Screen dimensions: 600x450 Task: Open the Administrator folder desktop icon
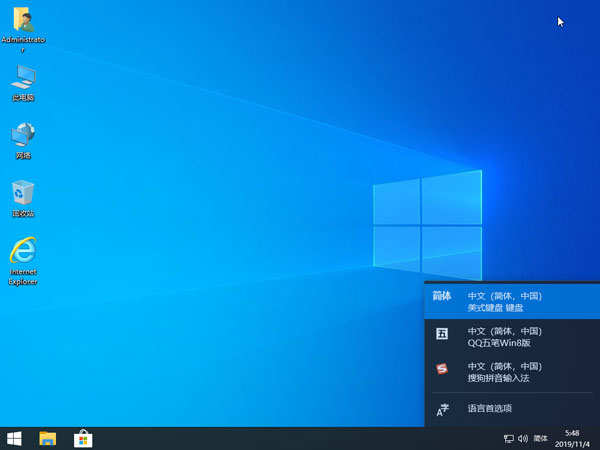23,30
